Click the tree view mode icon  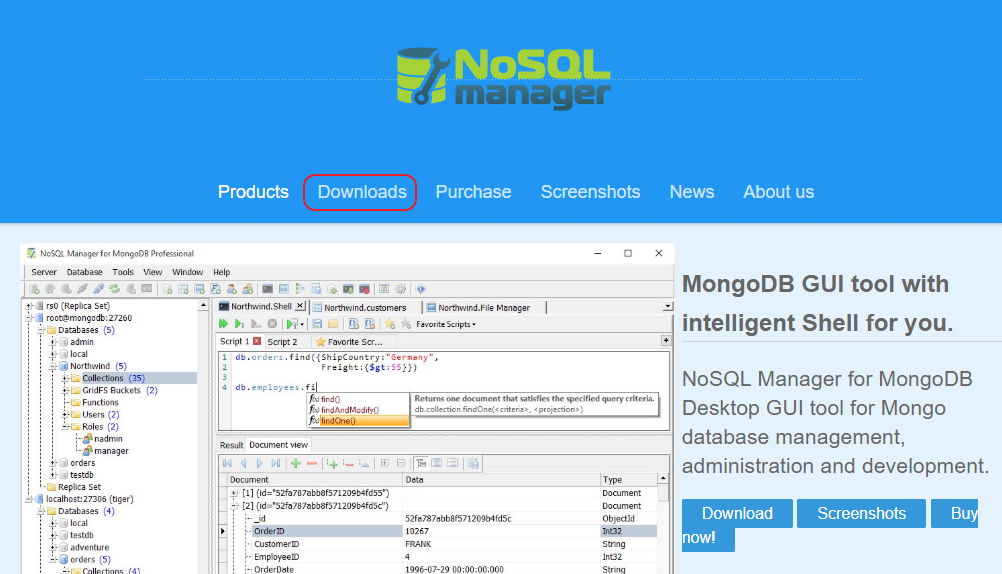click(x=420, y=463)
